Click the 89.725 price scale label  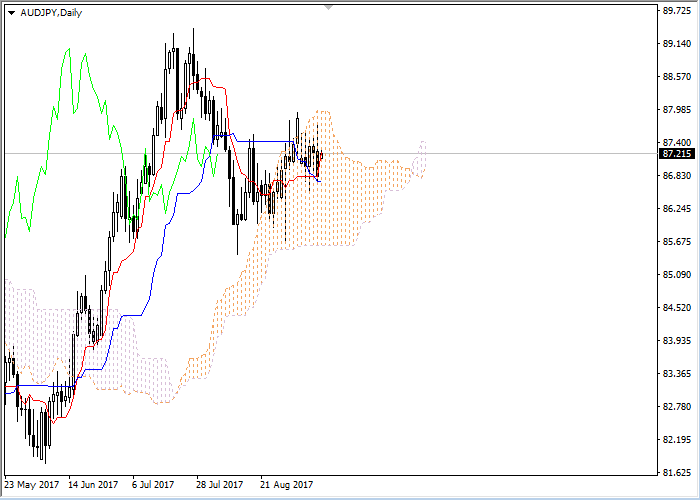pos(677,11)
